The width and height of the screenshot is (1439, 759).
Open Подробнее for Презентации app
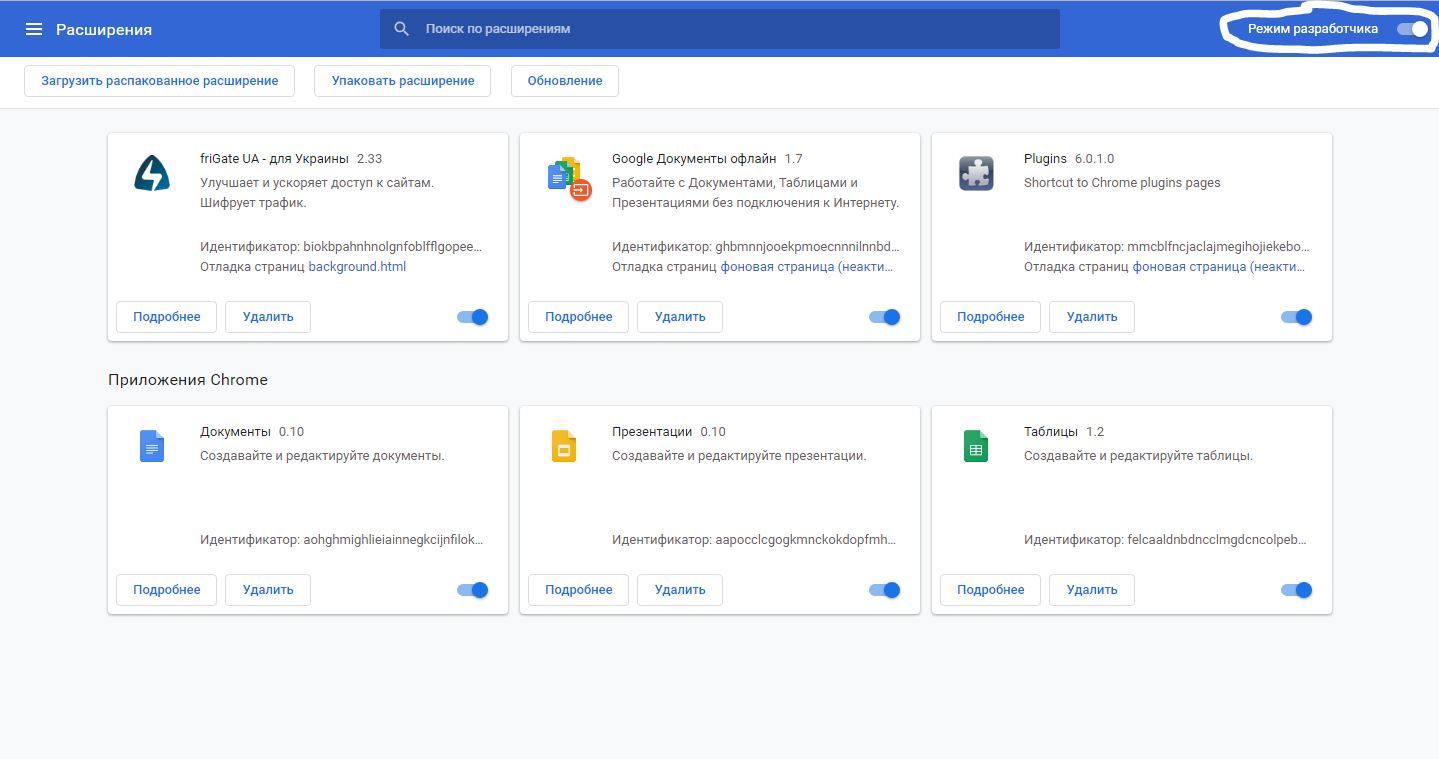[579, 590]
